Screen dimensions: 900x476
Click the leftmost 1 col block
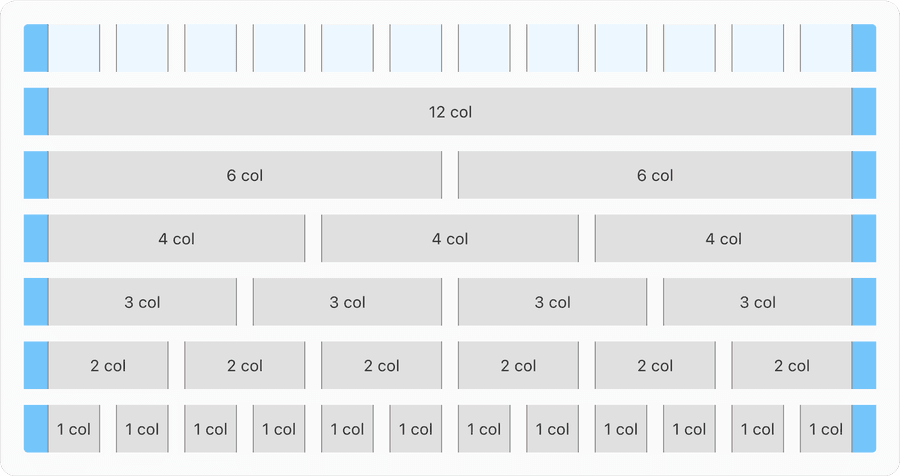pos(74,429)
